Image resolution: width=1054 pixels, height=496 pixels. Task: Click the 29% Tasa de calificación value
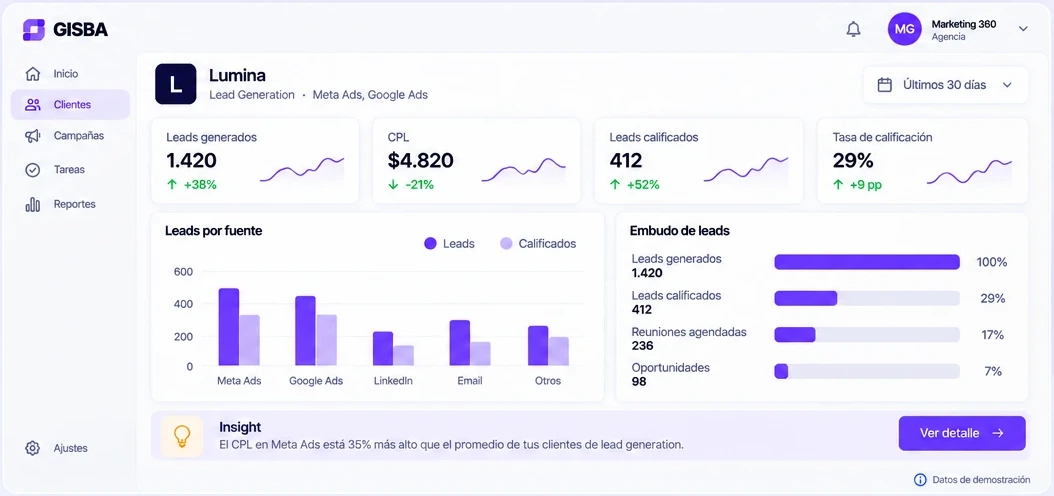[853, 161]
